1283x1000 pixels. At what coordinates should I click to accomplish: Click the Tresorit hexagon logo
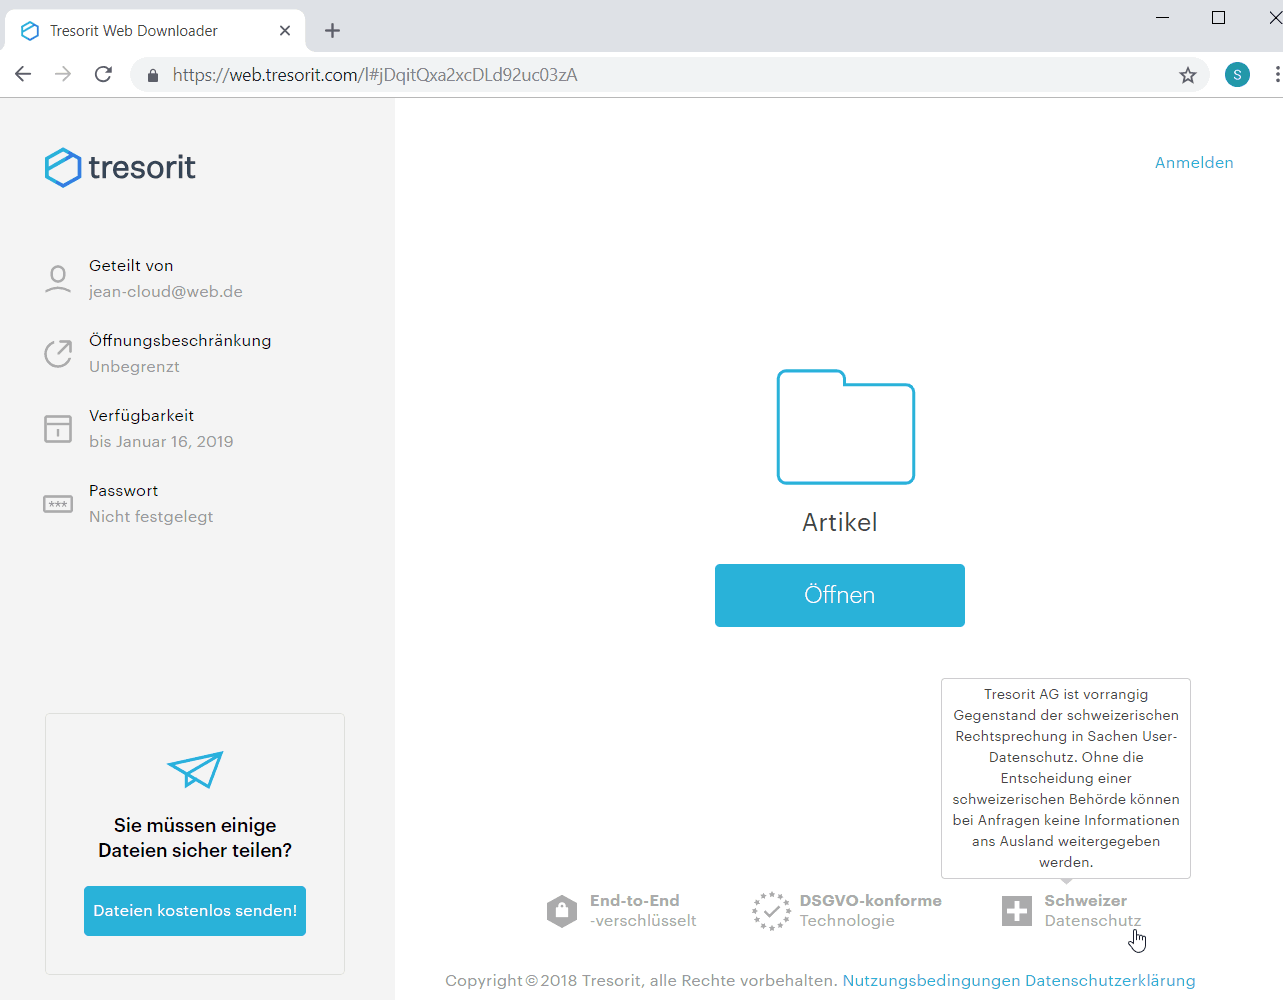63,167
